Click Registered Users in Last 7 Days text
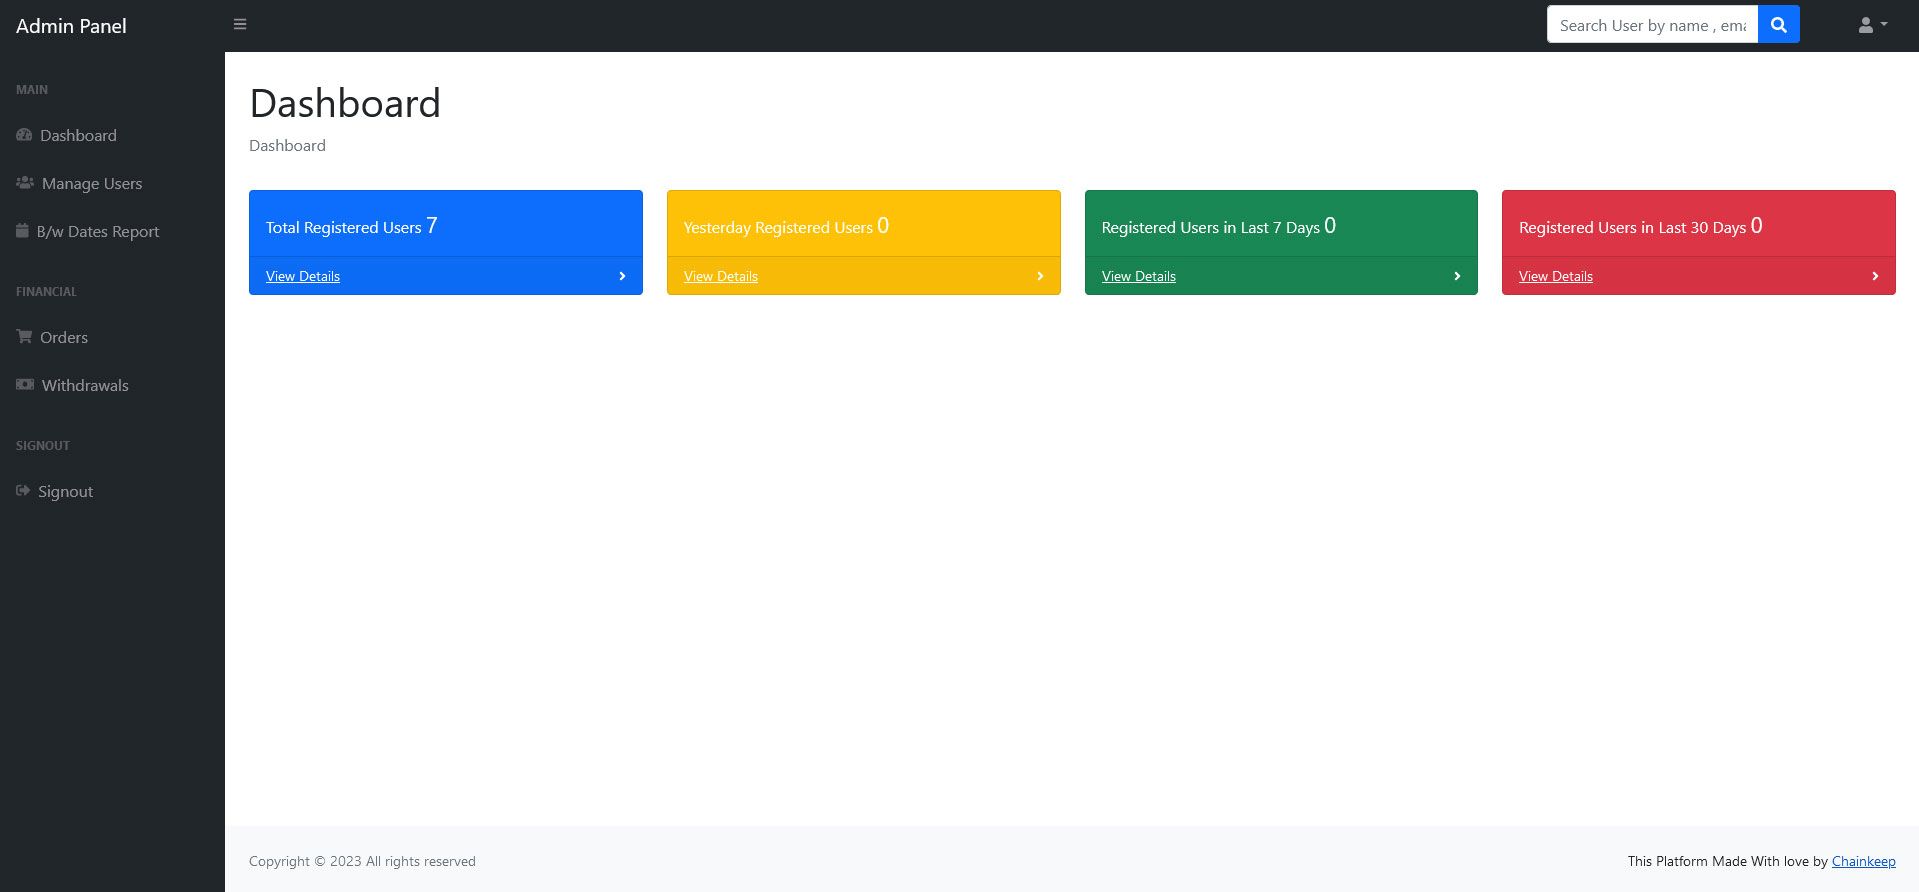Screen dimensions: 1919x892 1218,226
